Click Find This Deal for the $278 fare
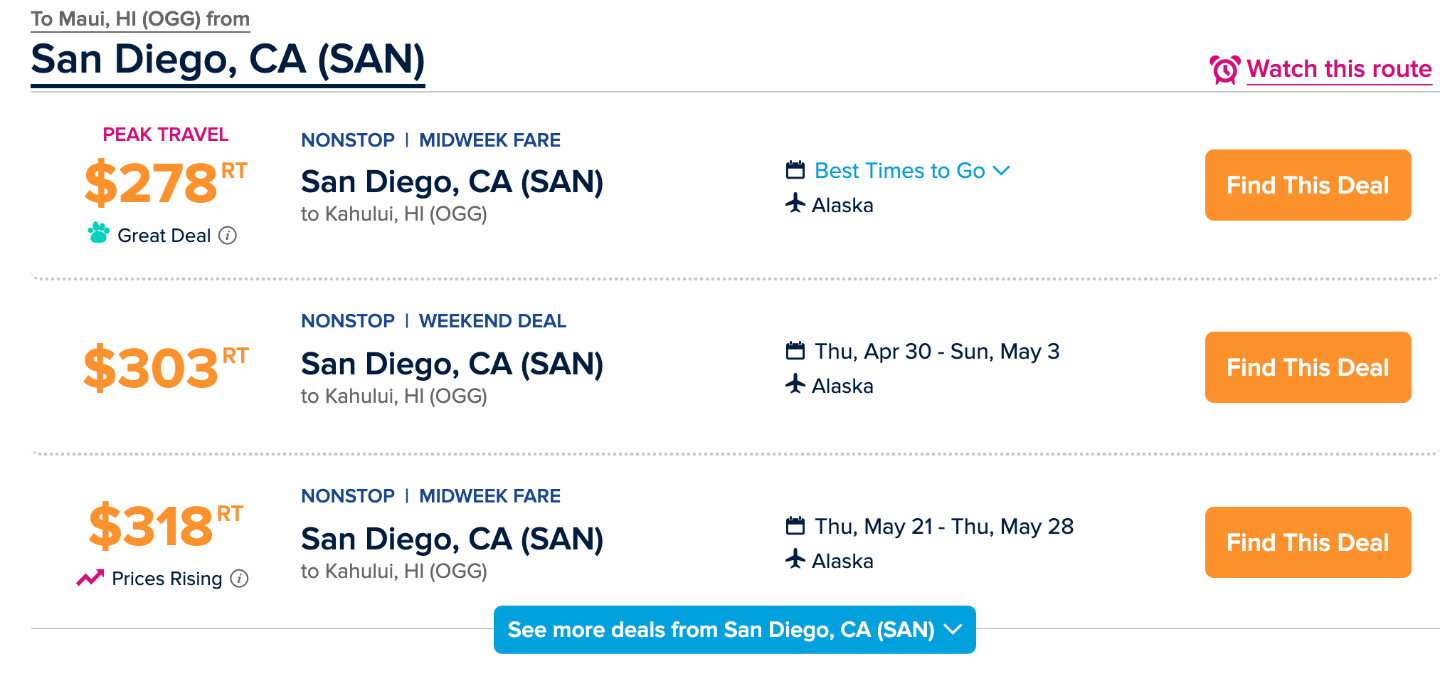 click(1308, 185)
